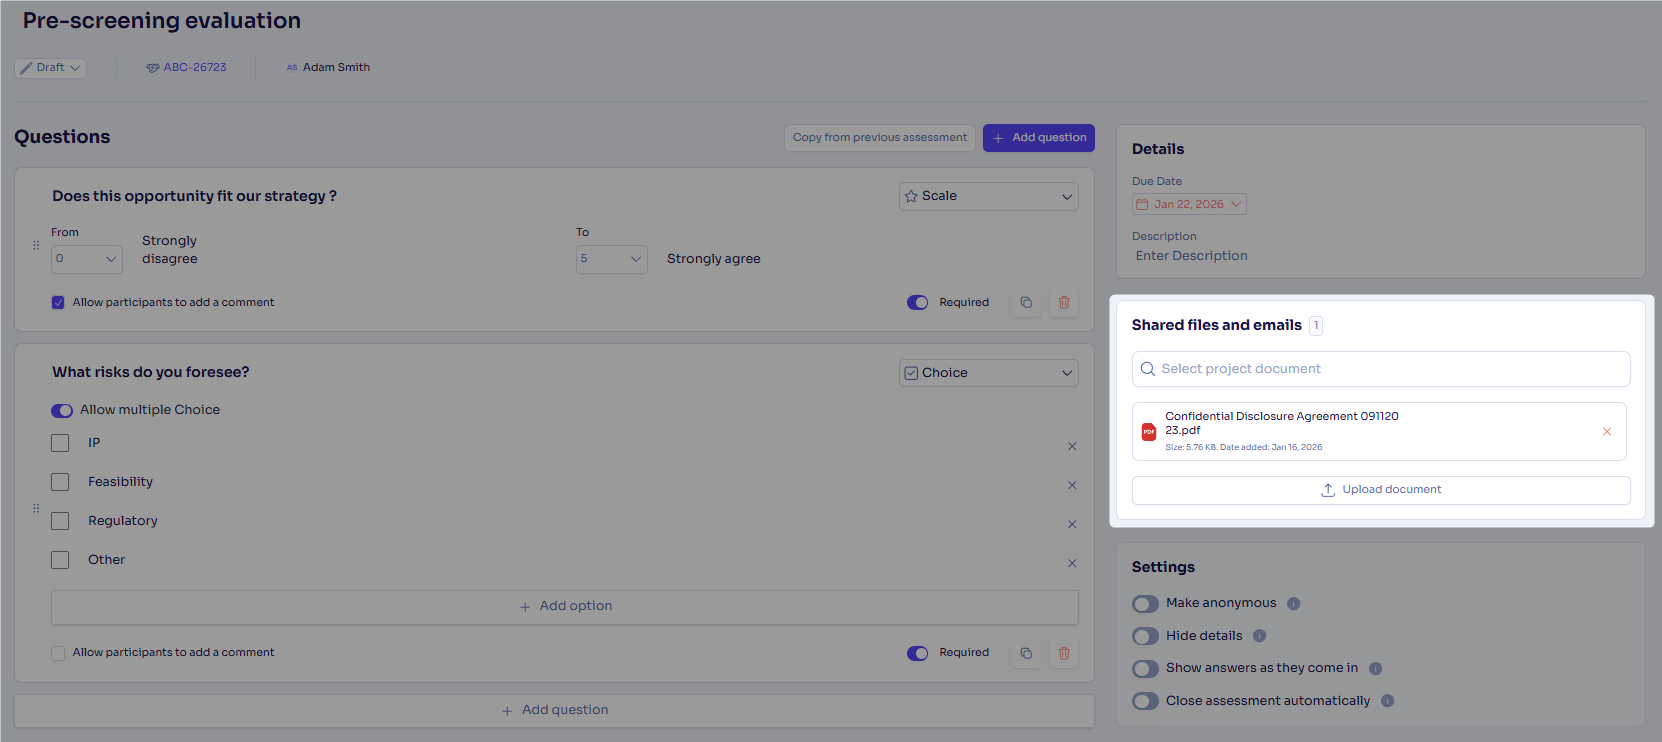Viewport: 1662px width, 742px height.
Task: Edit the Strongly disagree label
Action: pos(170,250)
